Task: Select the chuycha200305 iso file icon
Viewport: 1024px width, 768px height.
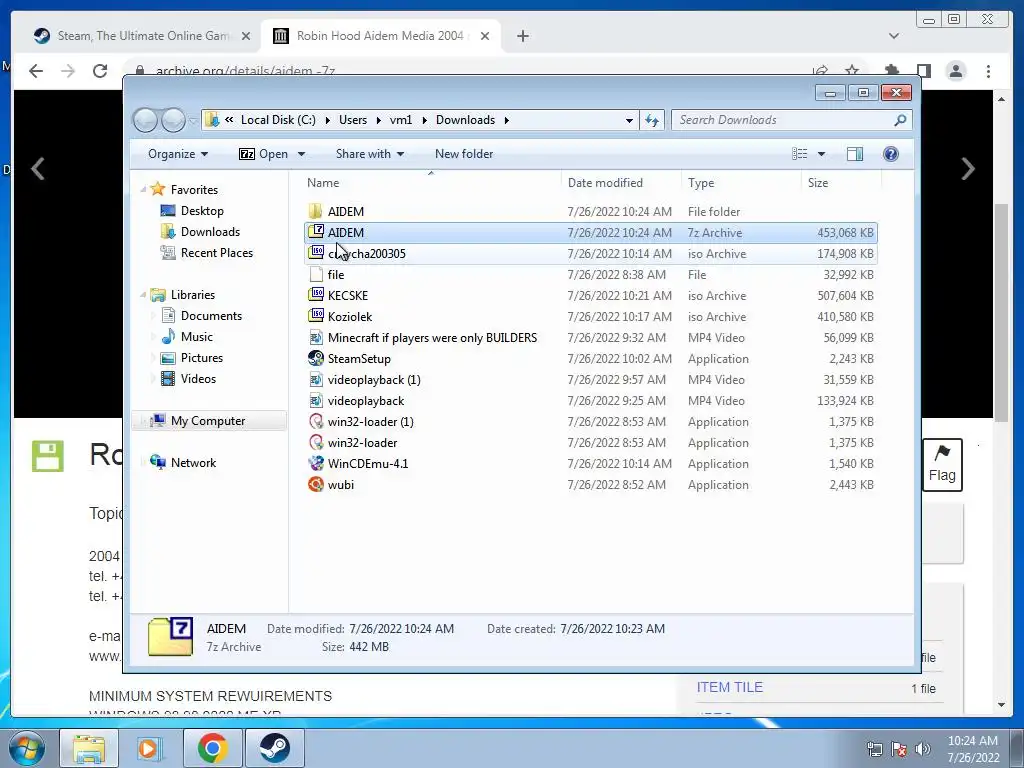Action: point(316,253)
